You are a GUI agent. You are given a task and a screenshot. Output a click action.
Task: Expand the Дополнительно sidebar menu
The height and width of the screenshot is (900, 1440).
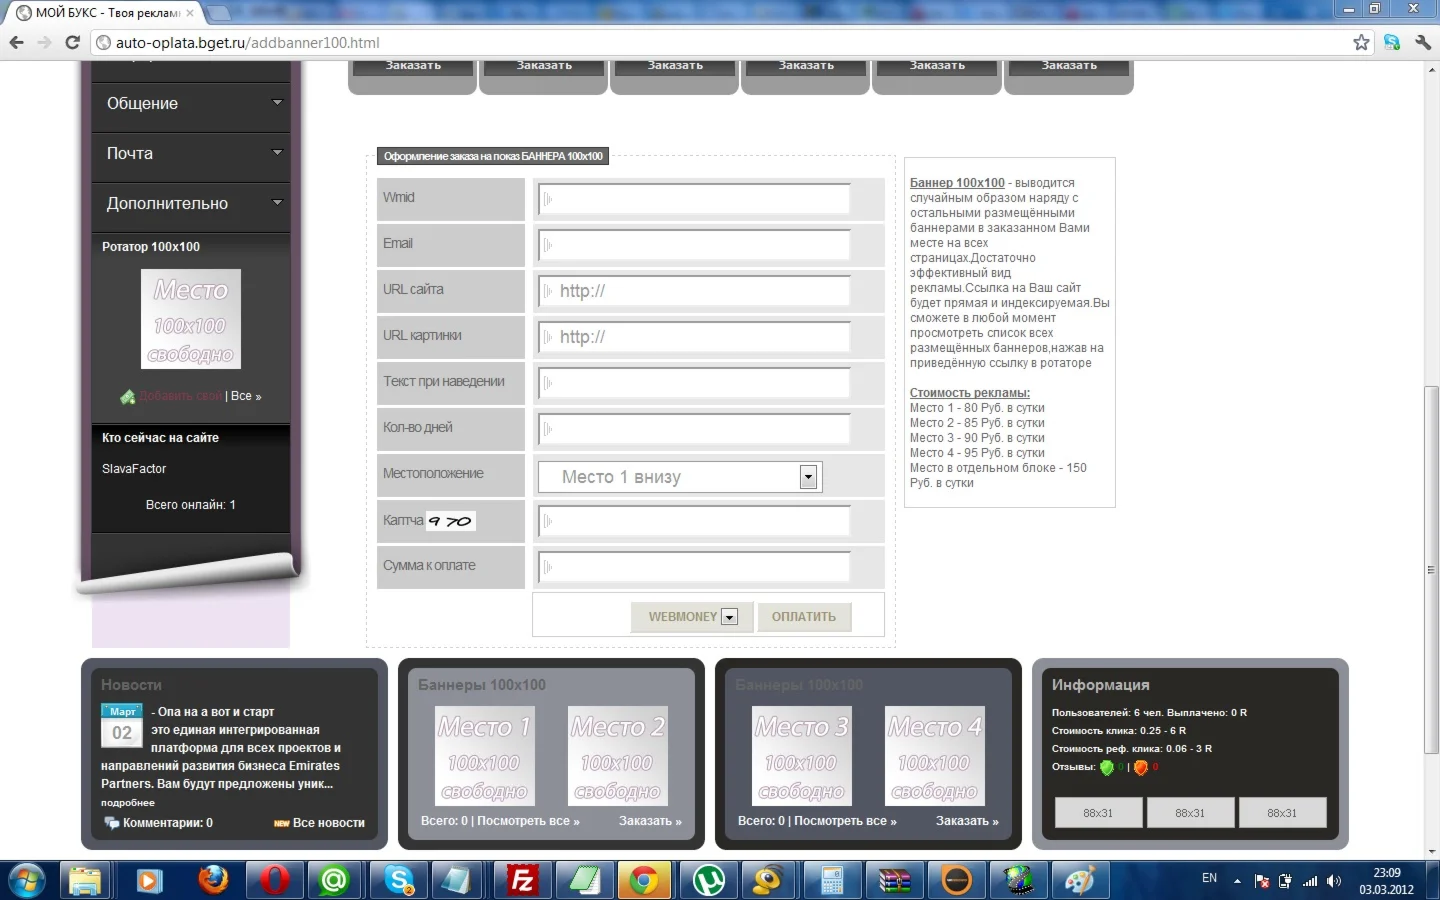click(190, 204)
